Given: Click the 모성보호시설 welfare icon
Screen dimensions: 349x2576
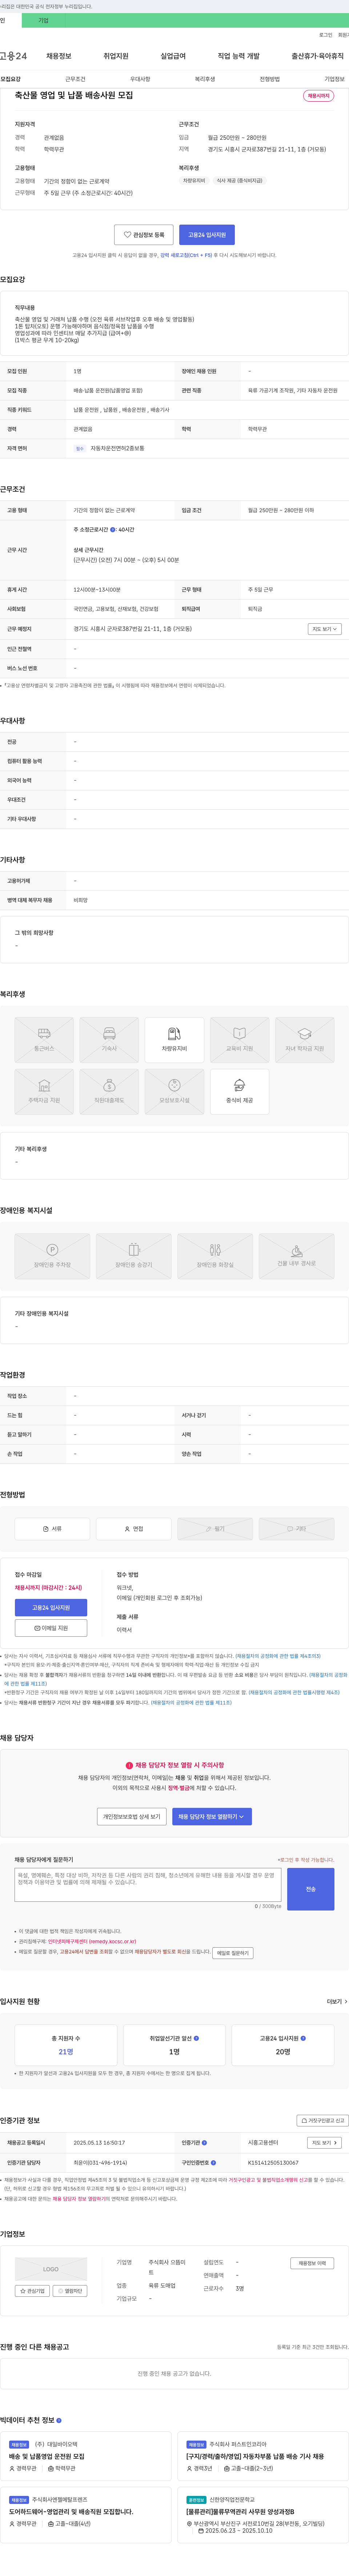Looking at the screenshot, I should [174, 1092].
